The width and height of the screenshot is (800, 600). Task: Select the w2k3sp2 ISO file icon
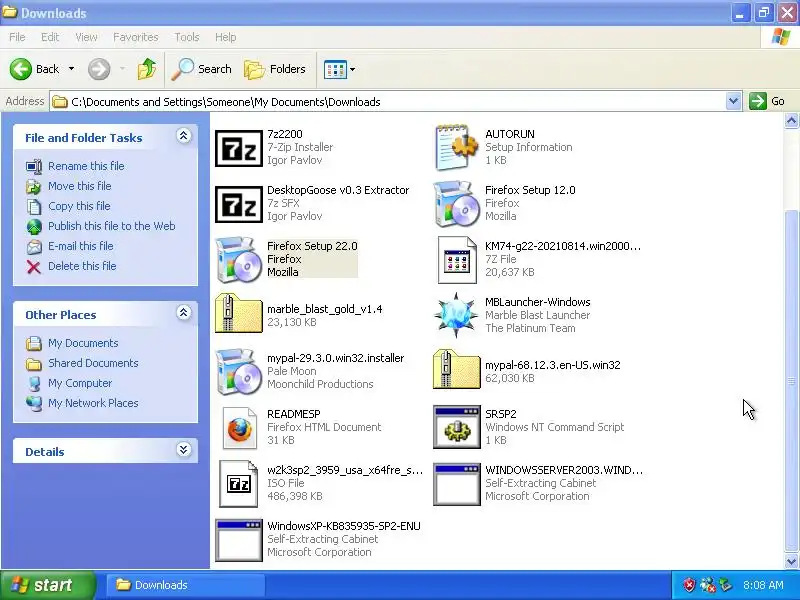coord(239,484)
